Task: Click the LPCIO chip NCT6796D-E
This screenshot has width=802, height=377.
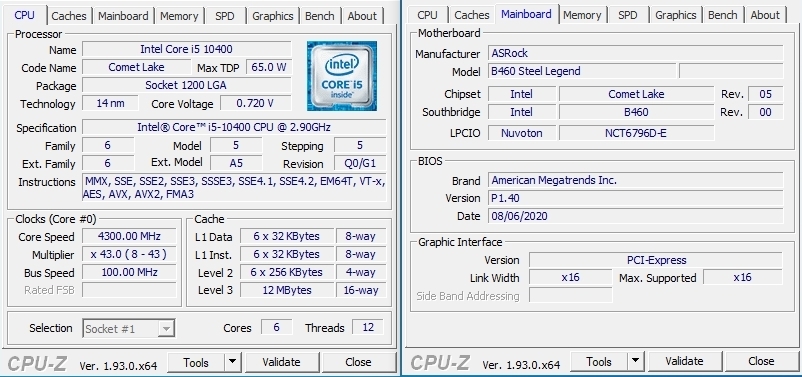Action: [x=636, y=133]
